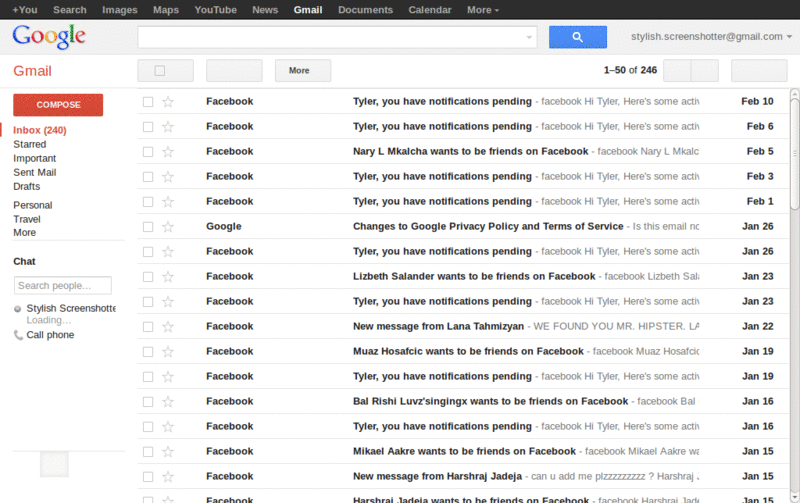Open the More actions button in mail toolbar
Screen dimensions: 800x503
(x=303, y=70)
